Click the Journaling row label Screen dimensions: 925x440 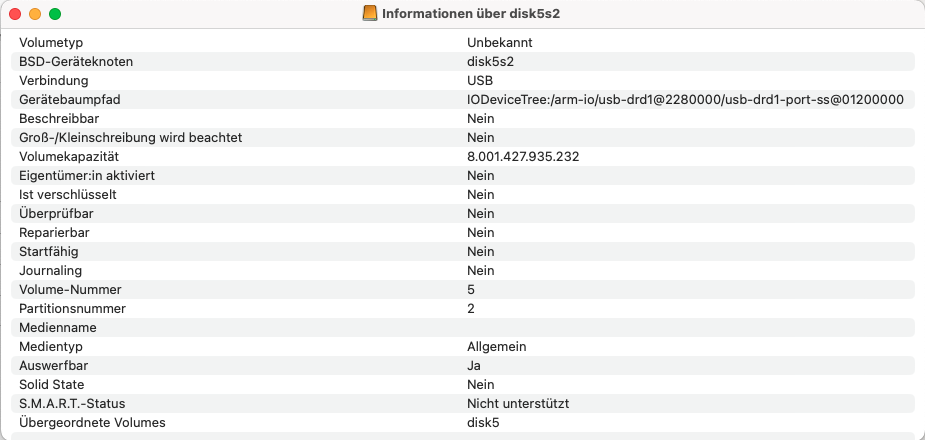click(50, 270)
